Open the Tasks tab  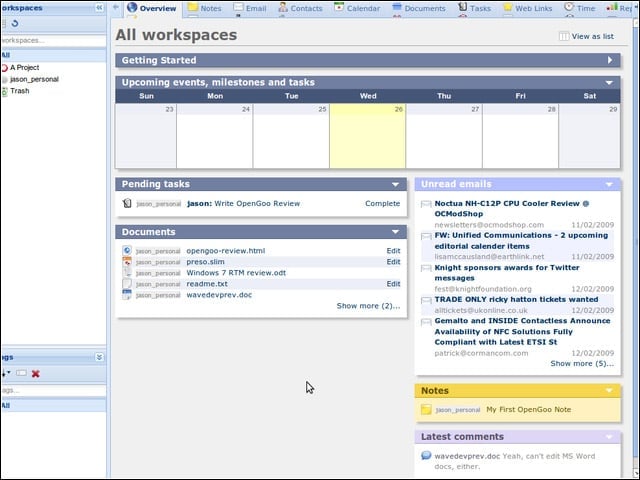pyautogui.click(x=474, y=8)
